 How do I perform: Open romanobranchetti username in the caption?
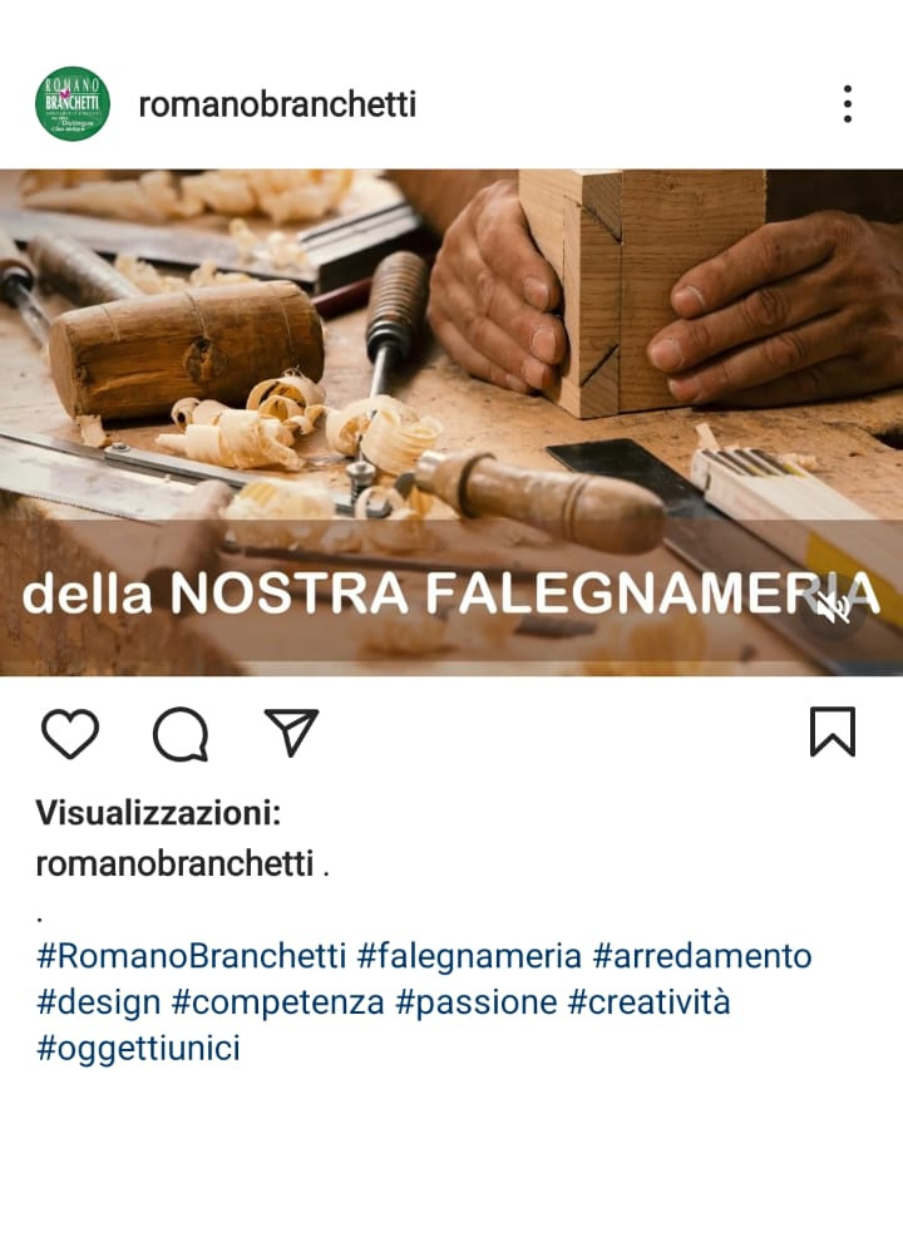click(175, 863)
